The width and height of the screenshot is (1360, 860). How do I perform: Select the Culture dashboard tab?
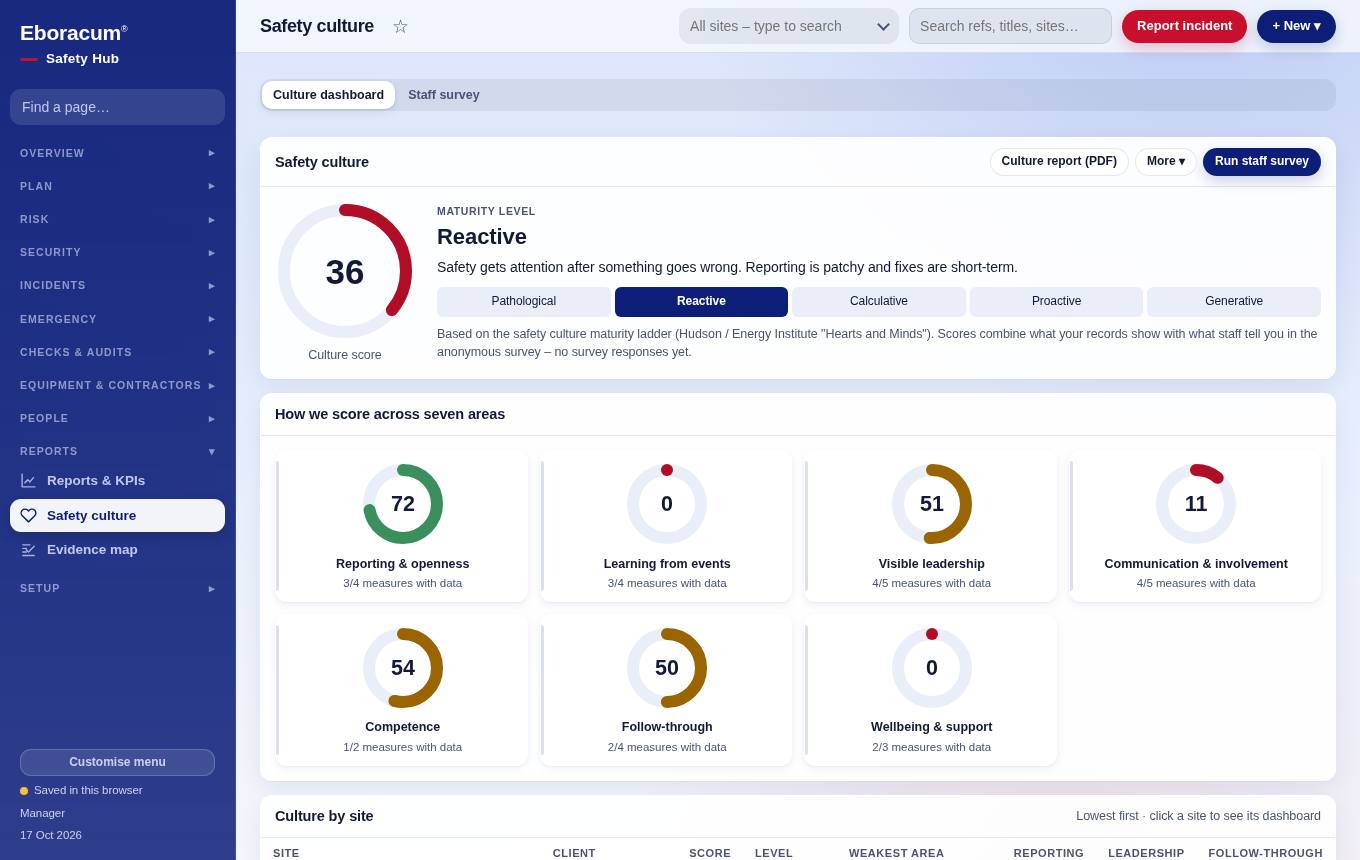[x=328, y=95]
